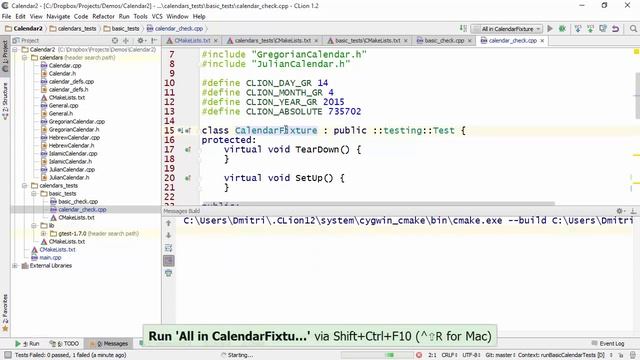Collapse the lib folder node

click(x=34, y=226)
